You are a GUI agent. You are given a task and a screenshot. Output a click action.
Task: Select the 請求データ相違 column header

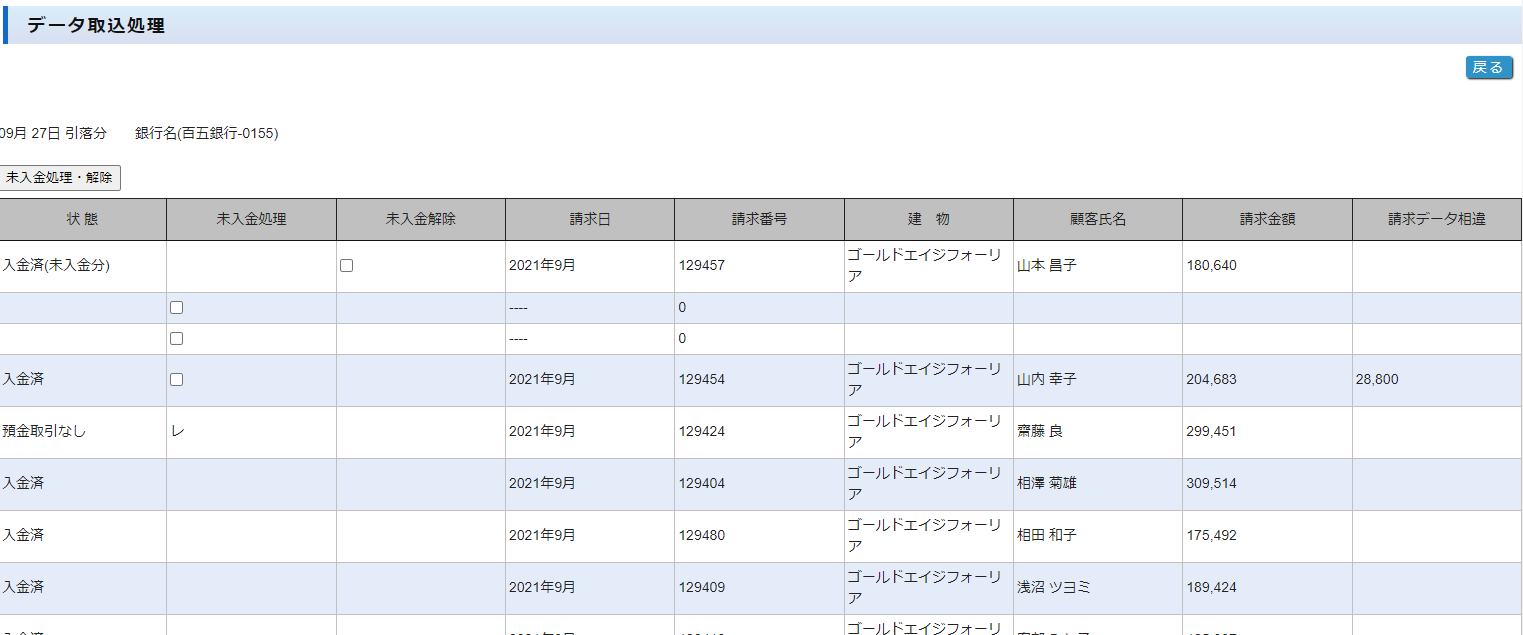(x=1436, y=219)
